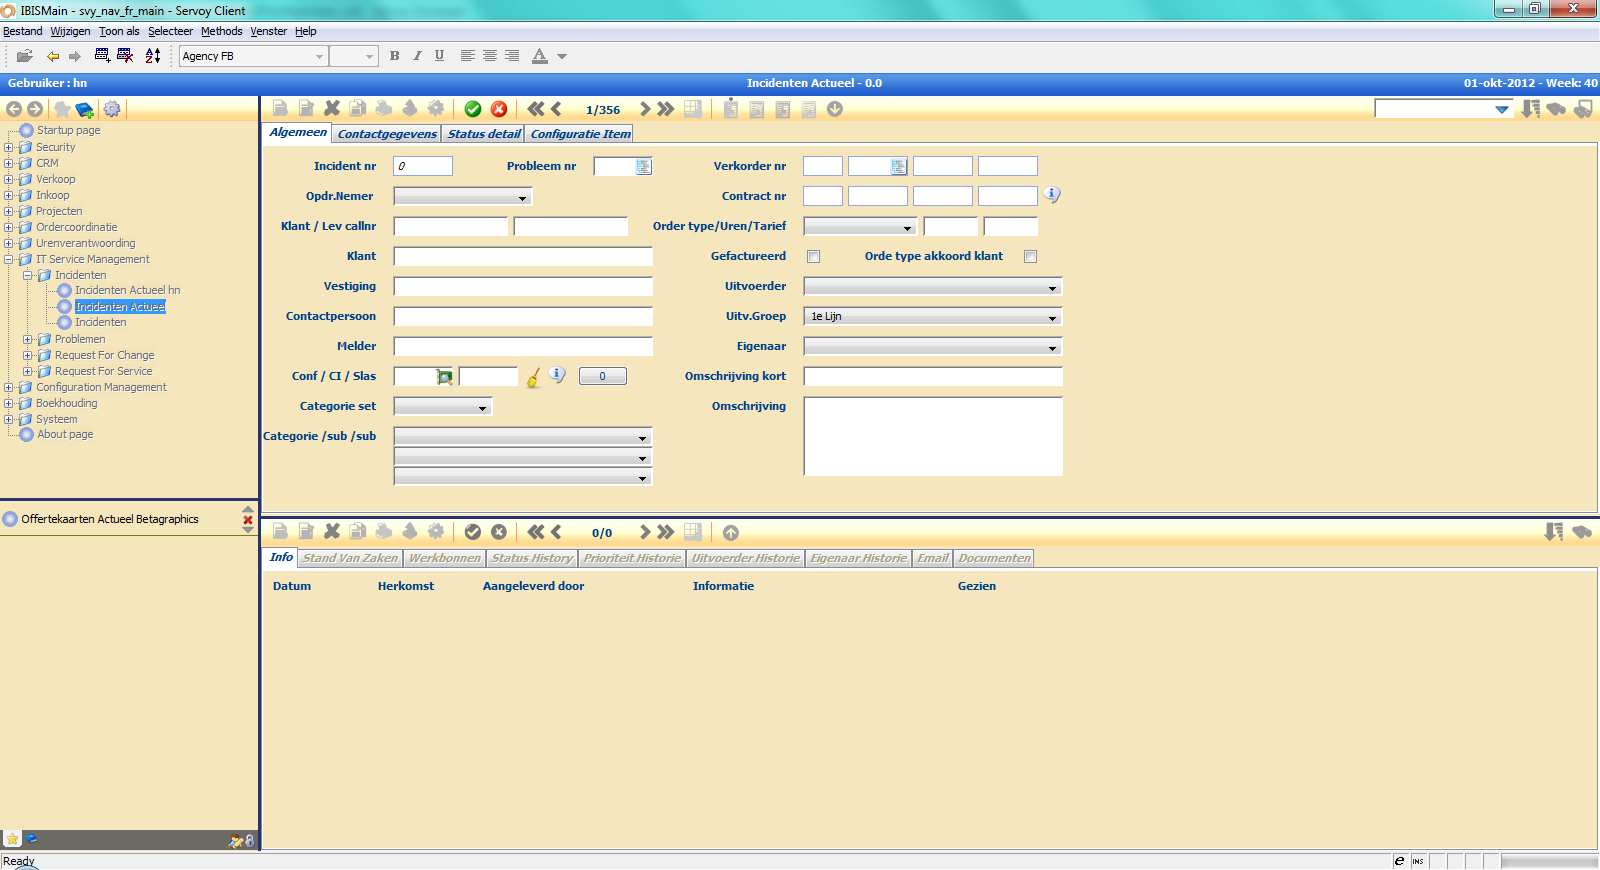The image size is (1600, 870).
Task: Align text left
Action: pos(467,56)
